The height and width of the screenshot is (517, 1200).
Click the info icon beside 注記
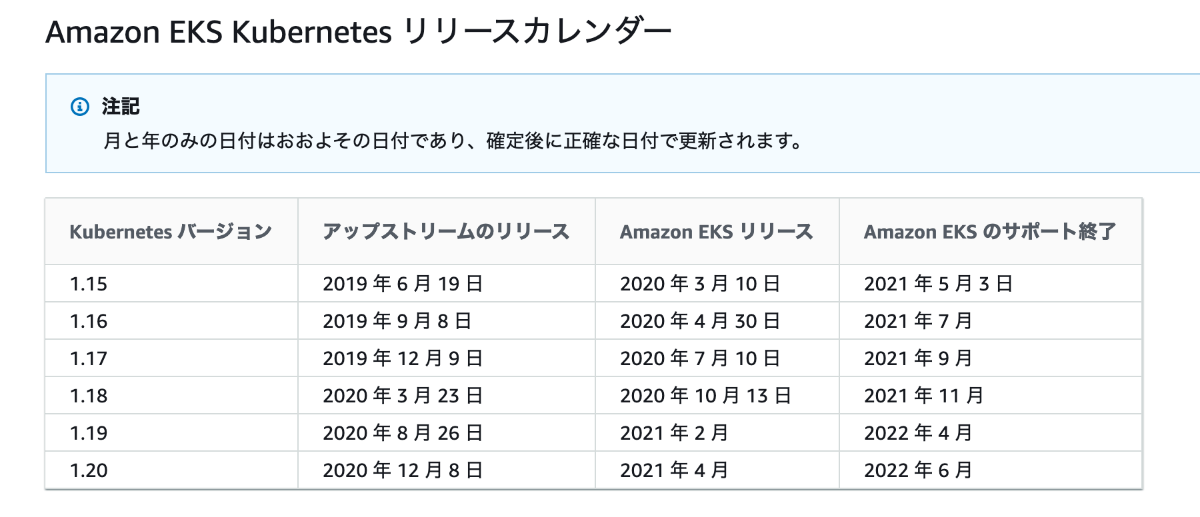tap(79, 106)
